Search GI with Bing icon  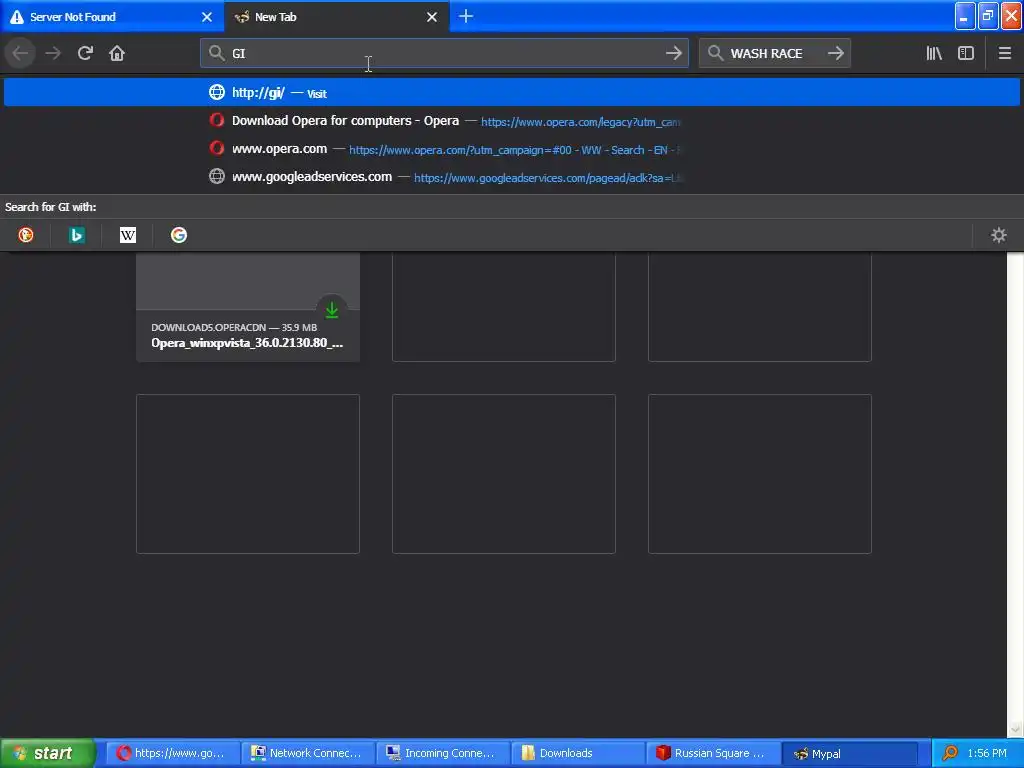click(x=76, y=235)
